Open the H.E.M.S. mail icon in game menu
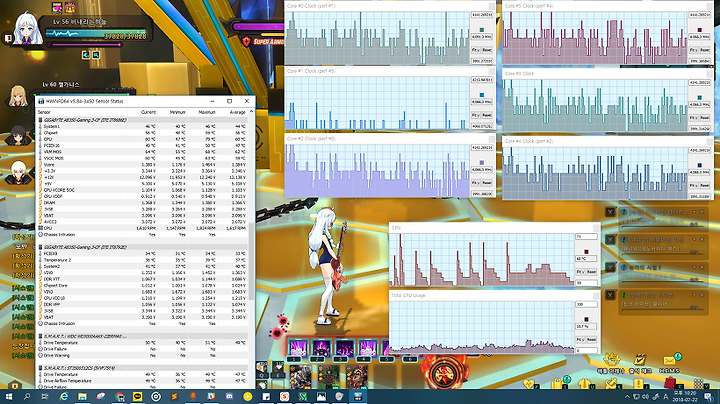 [670, 361]
